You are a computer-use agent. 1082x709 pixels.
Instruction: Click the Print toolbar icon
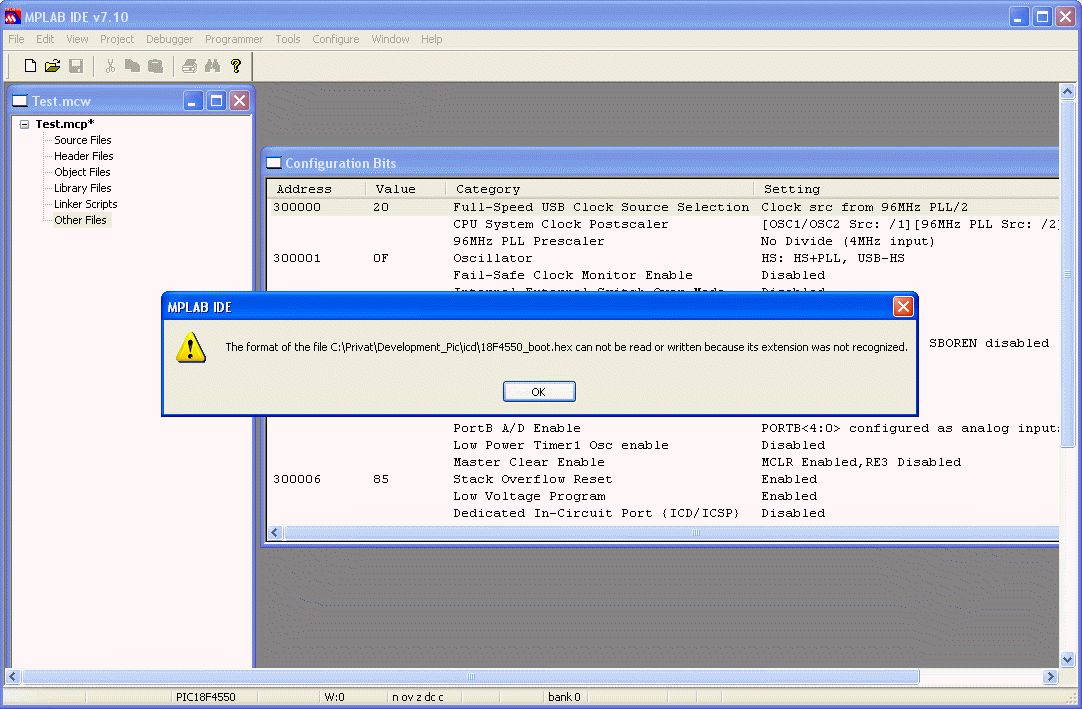(189, 66)
